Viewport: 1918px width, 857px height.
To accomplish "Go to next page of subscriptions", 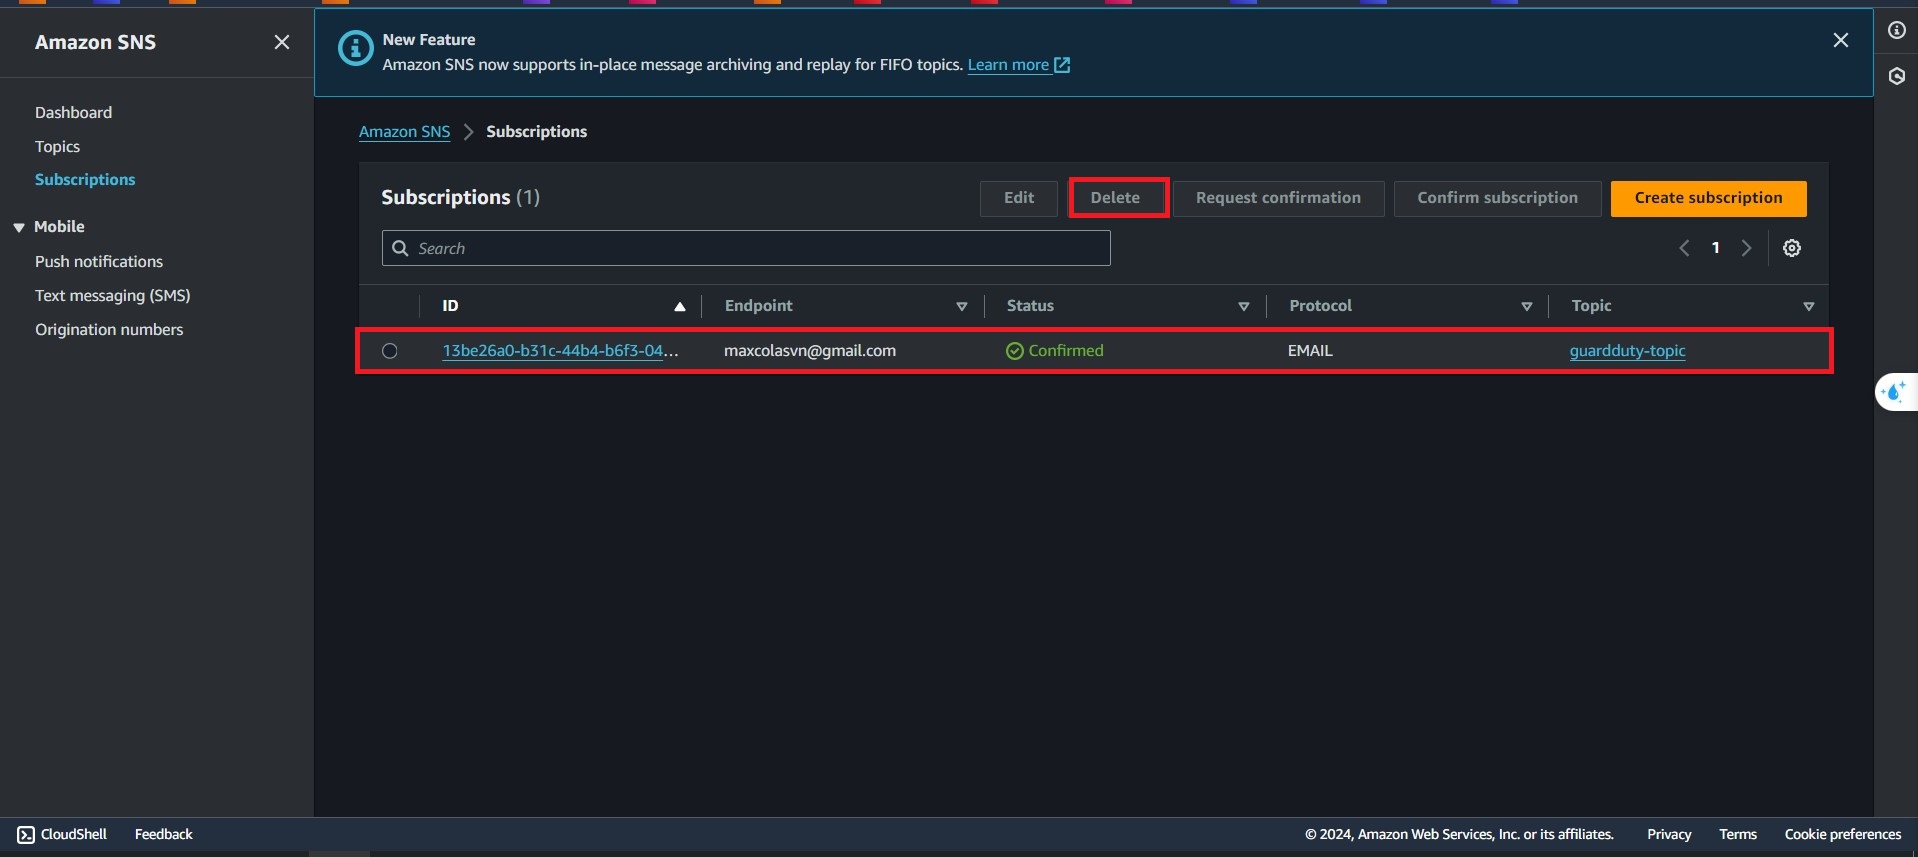I will click(1747, 248).
